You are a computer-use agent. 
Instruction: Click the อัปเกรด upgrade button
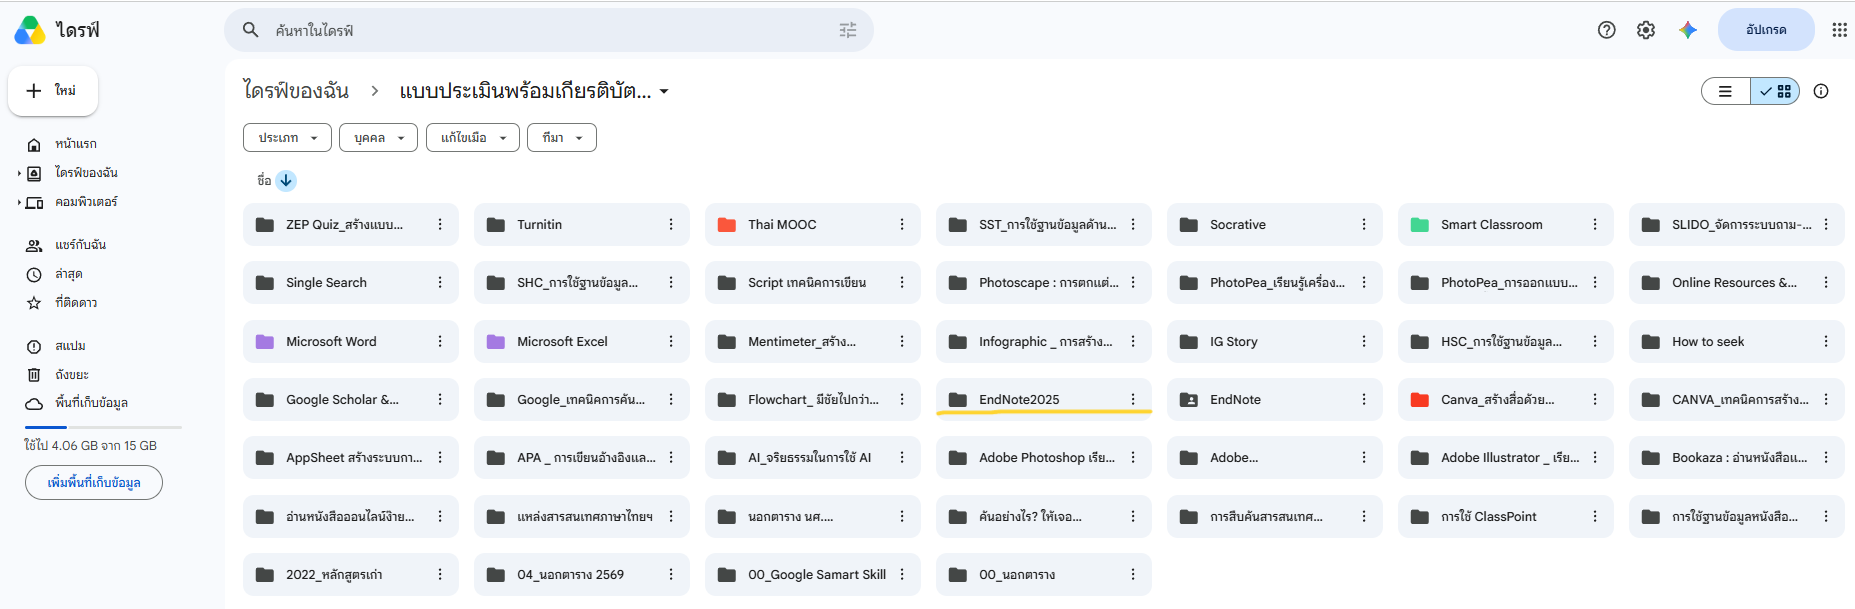(1766, 30)
